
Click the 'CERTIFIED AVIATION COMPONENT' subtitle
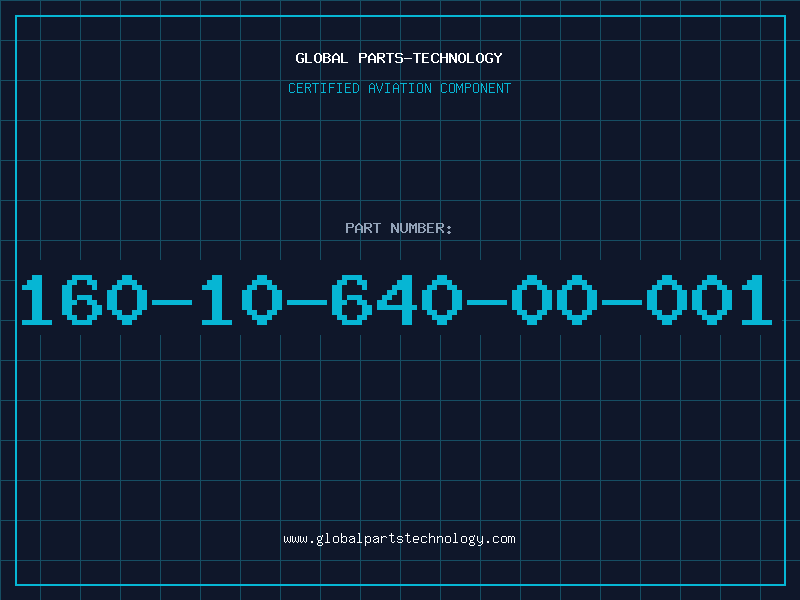coord(399,88)
